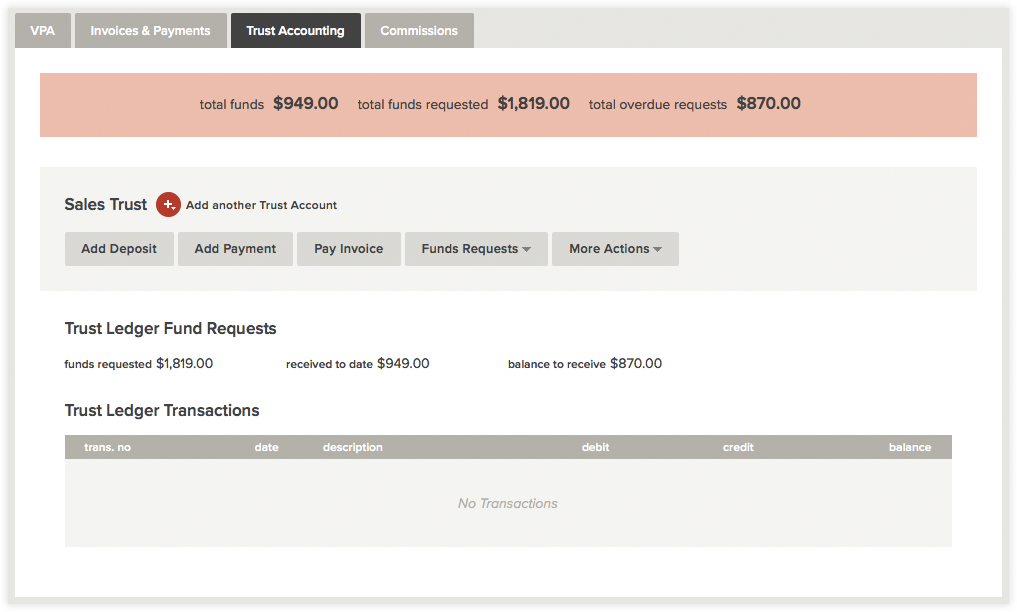Screen dimensions: 1017x612
Task: Click Add another Trust Account link
Action: 261,205
